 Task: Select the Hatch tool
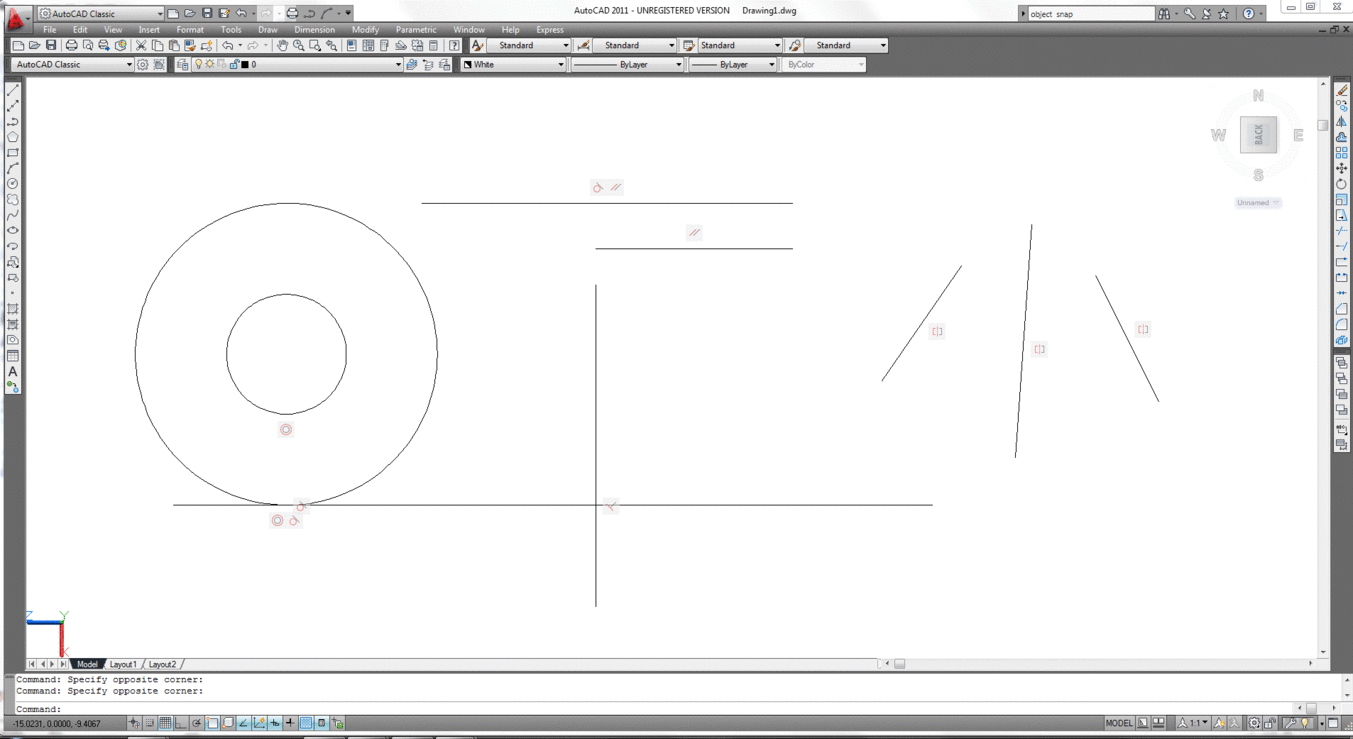[13, 309]
